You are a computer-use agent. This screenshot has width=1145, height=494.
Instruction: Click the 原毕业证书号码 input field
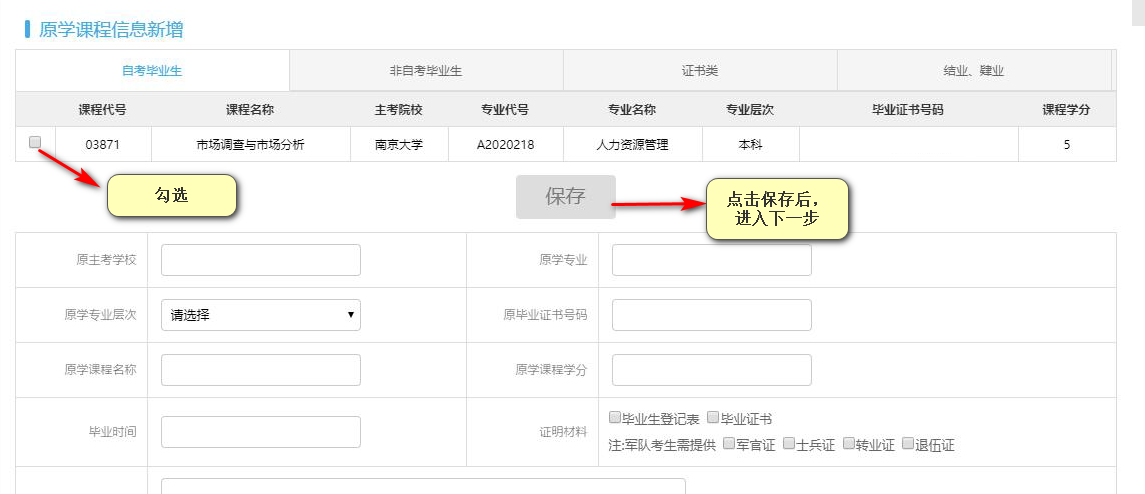(x=711, y=315)
